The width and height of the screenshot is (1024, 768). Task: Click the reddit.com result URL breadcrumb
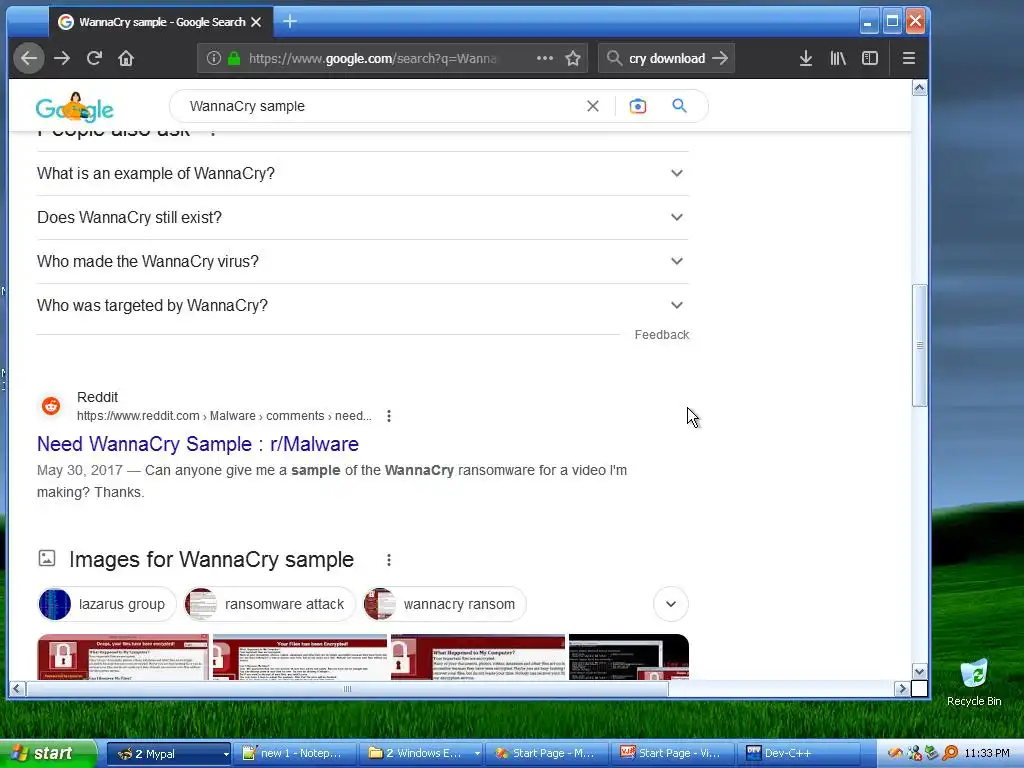pyautogui.click(x=224, y=416)
